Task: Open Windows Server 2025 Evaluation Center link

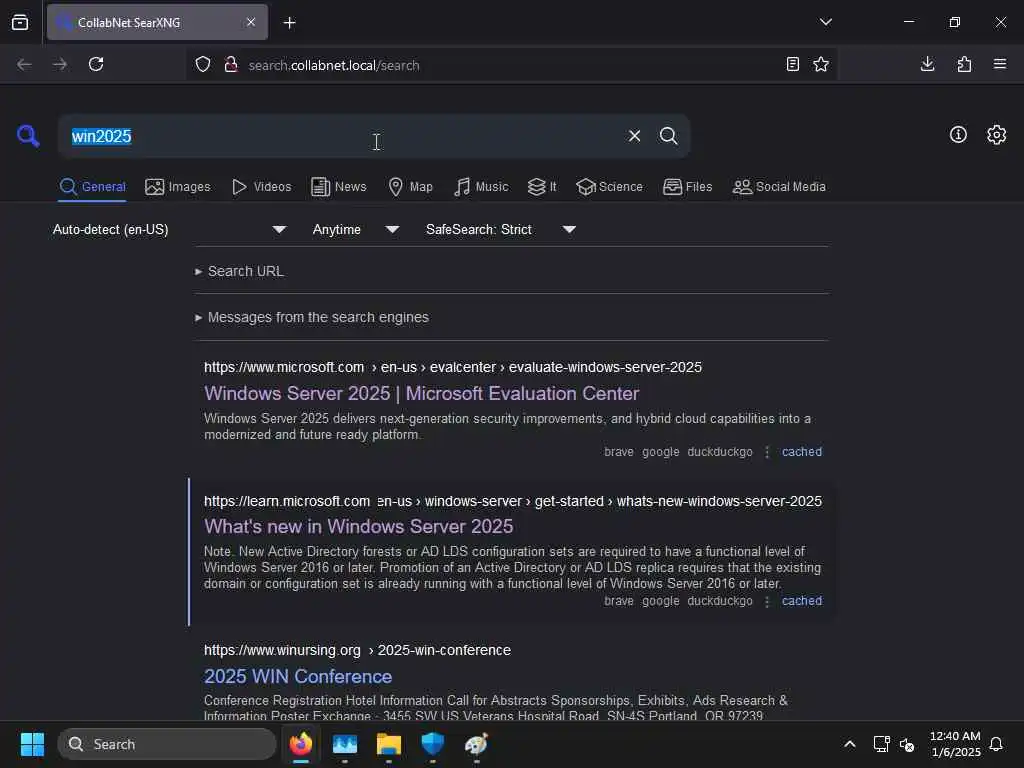Action: point(421,393)
